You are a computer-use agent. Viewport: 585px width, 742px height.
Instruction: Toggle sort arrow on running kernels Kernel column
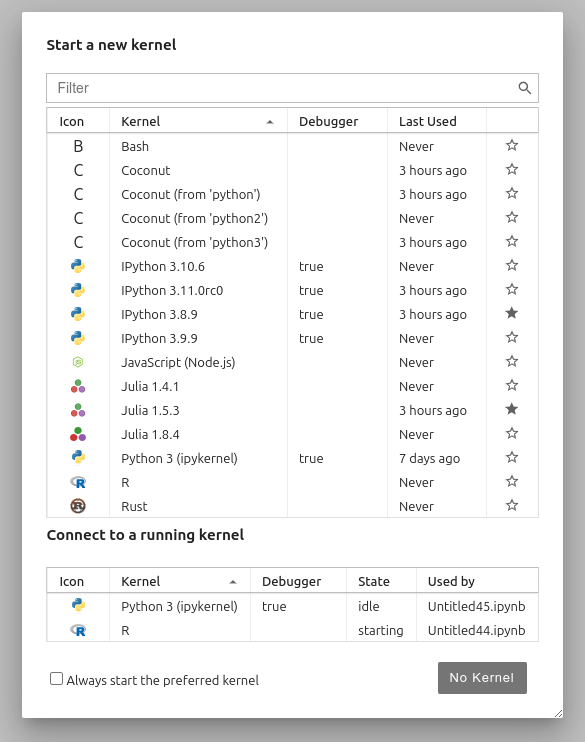pos(233,582)
